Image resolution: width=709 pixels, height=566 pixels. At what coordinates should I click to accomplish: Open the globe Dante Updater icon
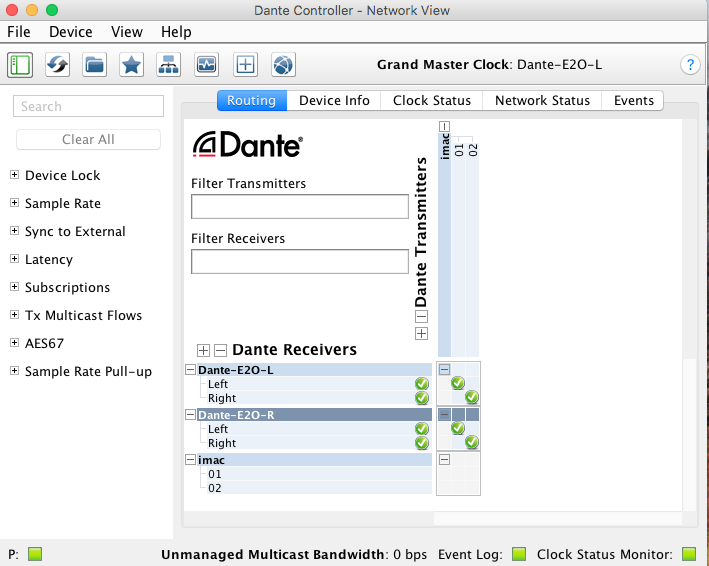284,65
